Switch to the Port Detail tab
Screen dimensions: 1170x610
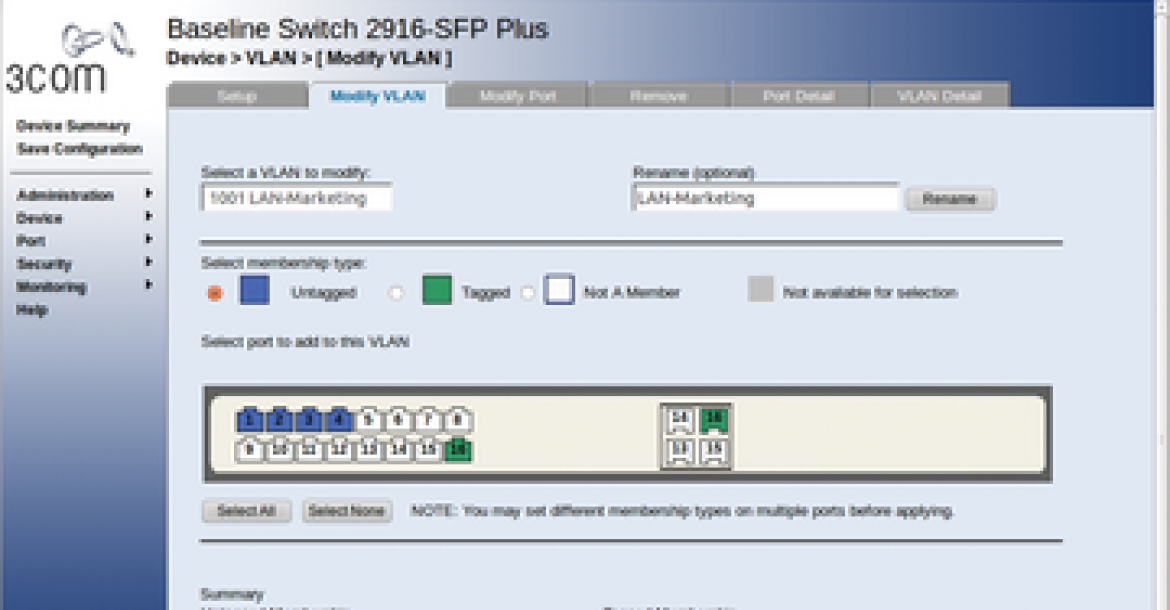(x=798, y=95)
